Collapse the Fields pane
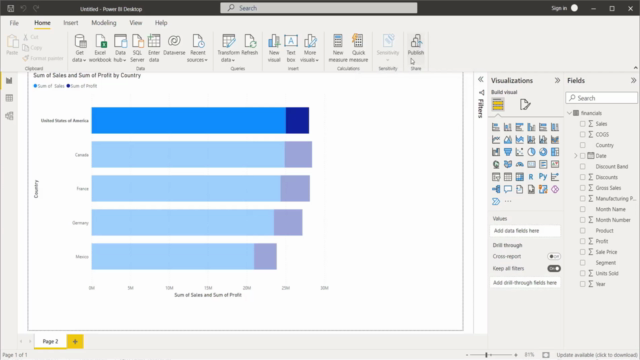Image resolution: width=640 pixels, height=360 pixels. tap(633, 80)
